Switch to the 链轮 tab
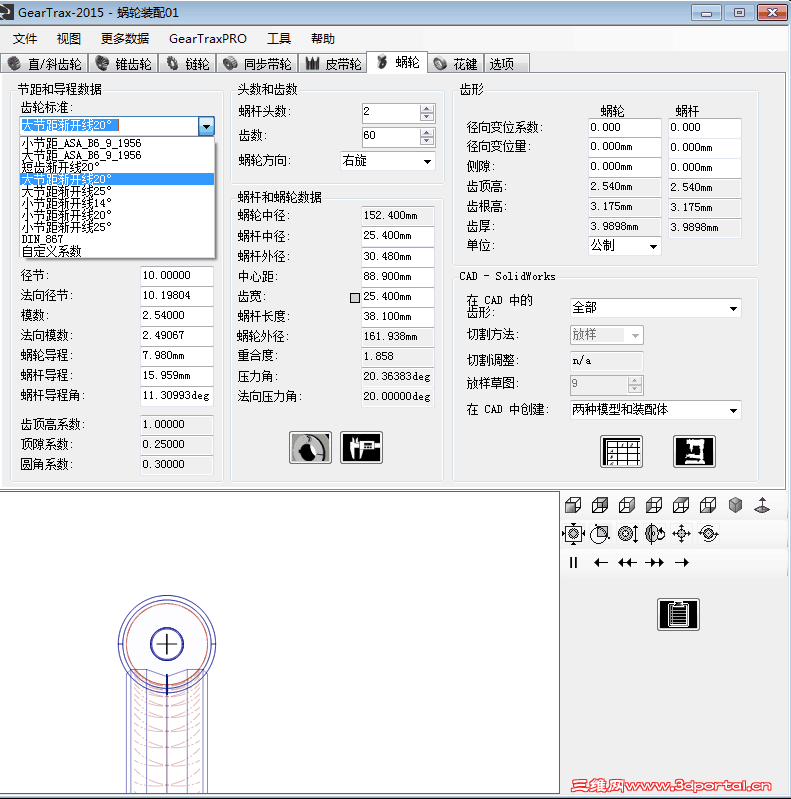 coord(188,64)
